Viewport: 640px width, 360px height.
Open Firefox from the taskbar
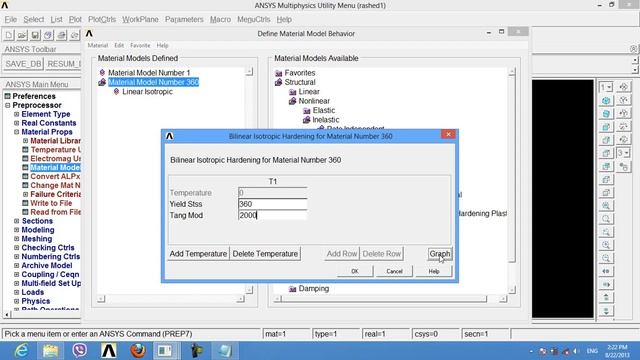(138, 351)
